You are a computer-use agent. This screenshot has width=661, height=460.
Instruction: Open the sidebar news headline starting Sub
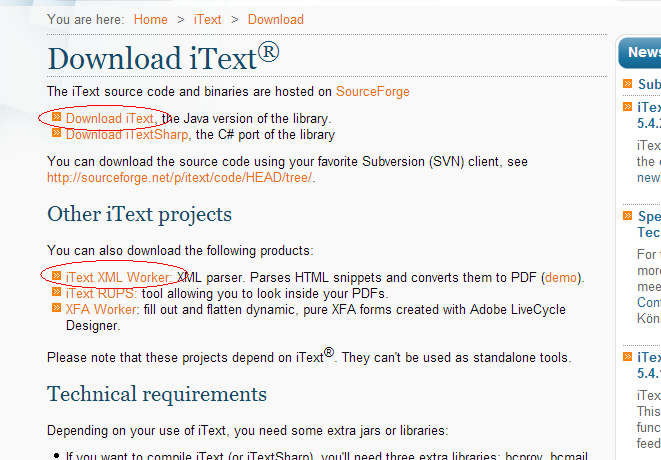(x=649, y=84)
